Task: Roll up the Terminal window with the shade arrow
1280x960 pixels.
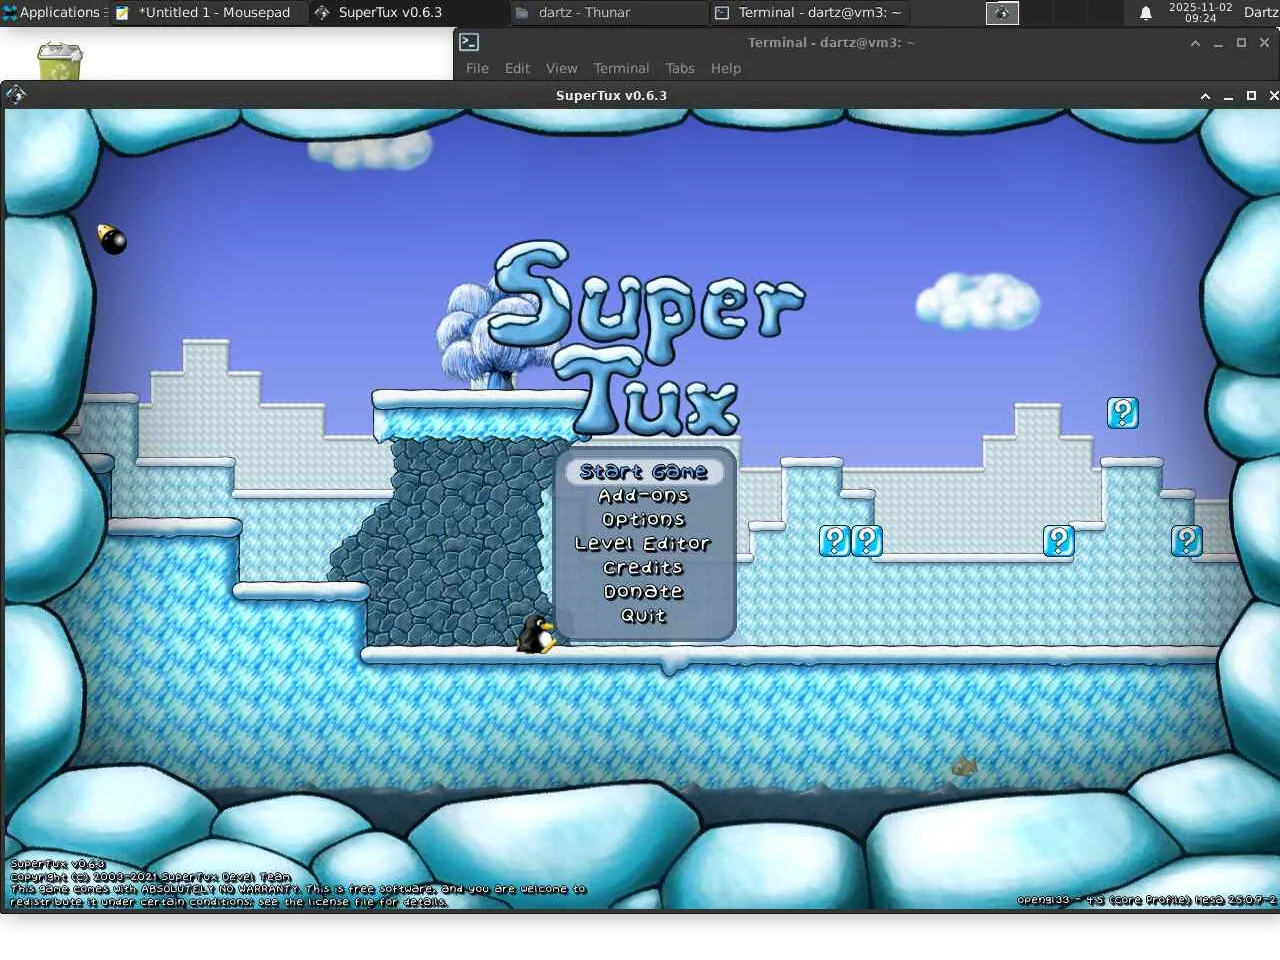Action: click(1195, 43)
